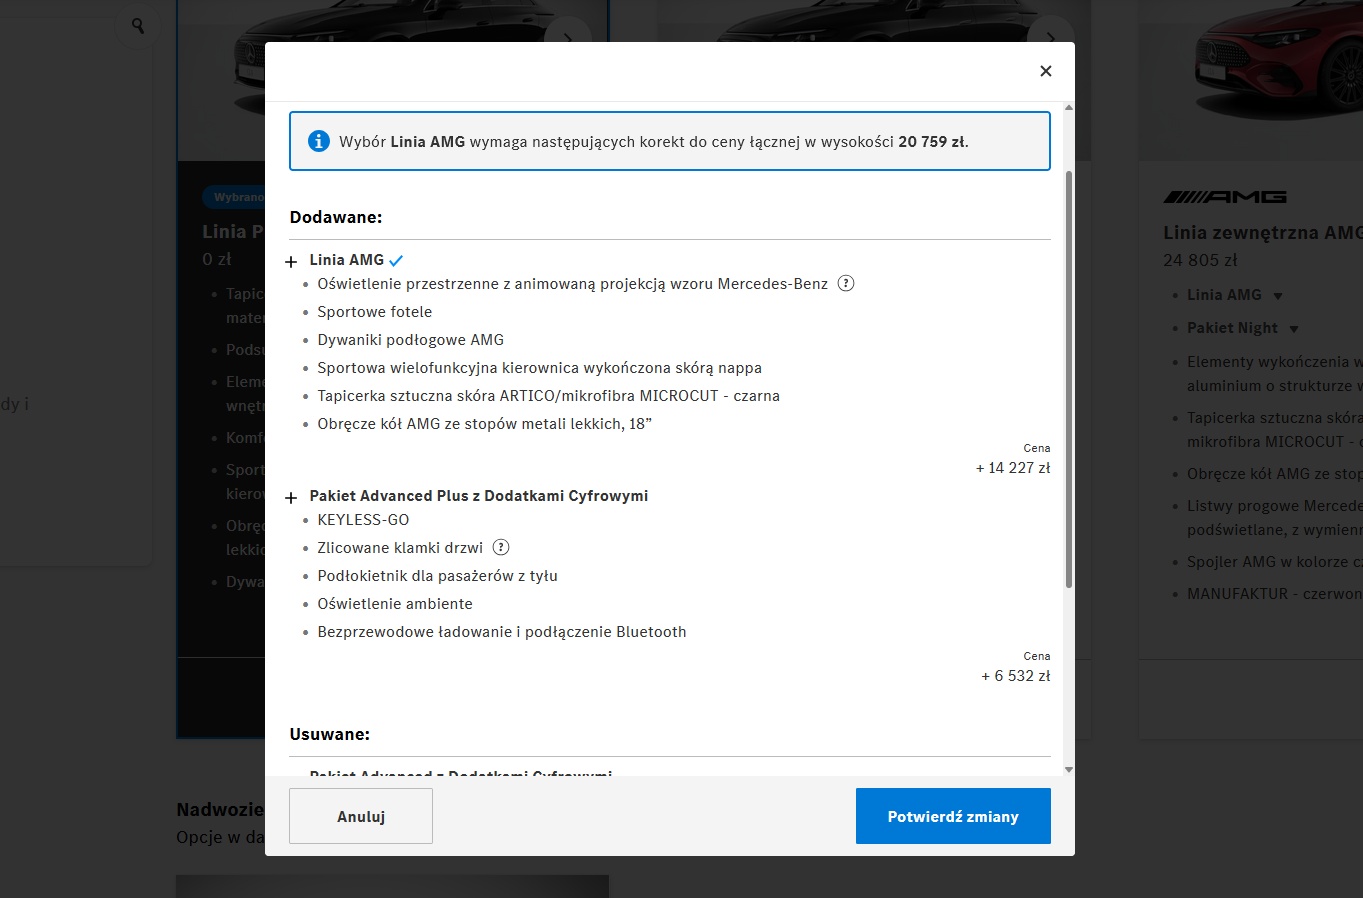
Task: Click the + 6 532 zł price
Action: click(1016, 676)
